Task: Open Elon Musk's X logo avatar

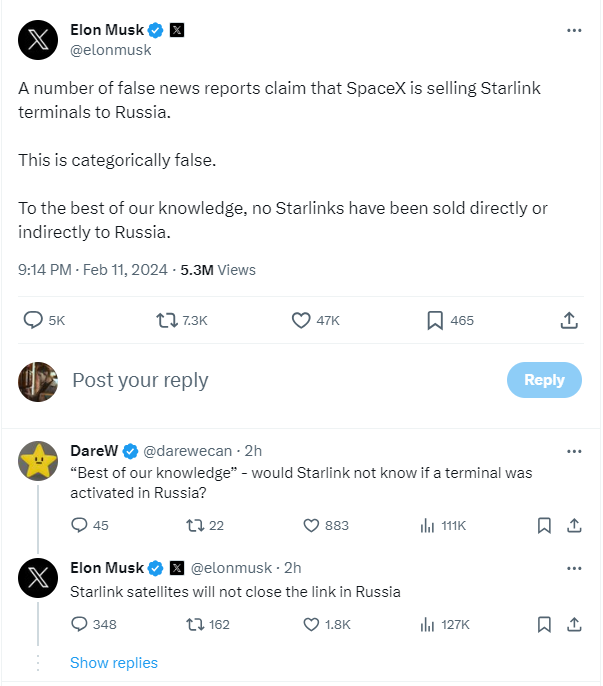Action: pos(38,39)
